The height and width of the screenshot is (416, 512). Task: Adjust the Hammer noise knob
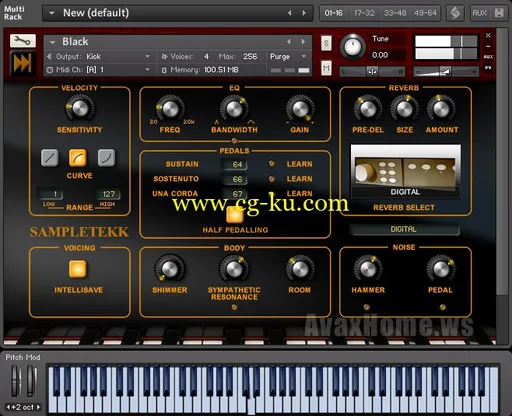click(367, 269)
